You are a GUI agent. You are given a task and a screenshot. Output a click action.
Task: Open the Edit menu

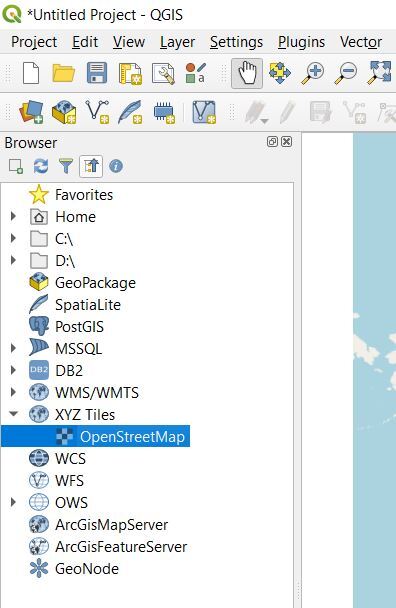point(85,42)
